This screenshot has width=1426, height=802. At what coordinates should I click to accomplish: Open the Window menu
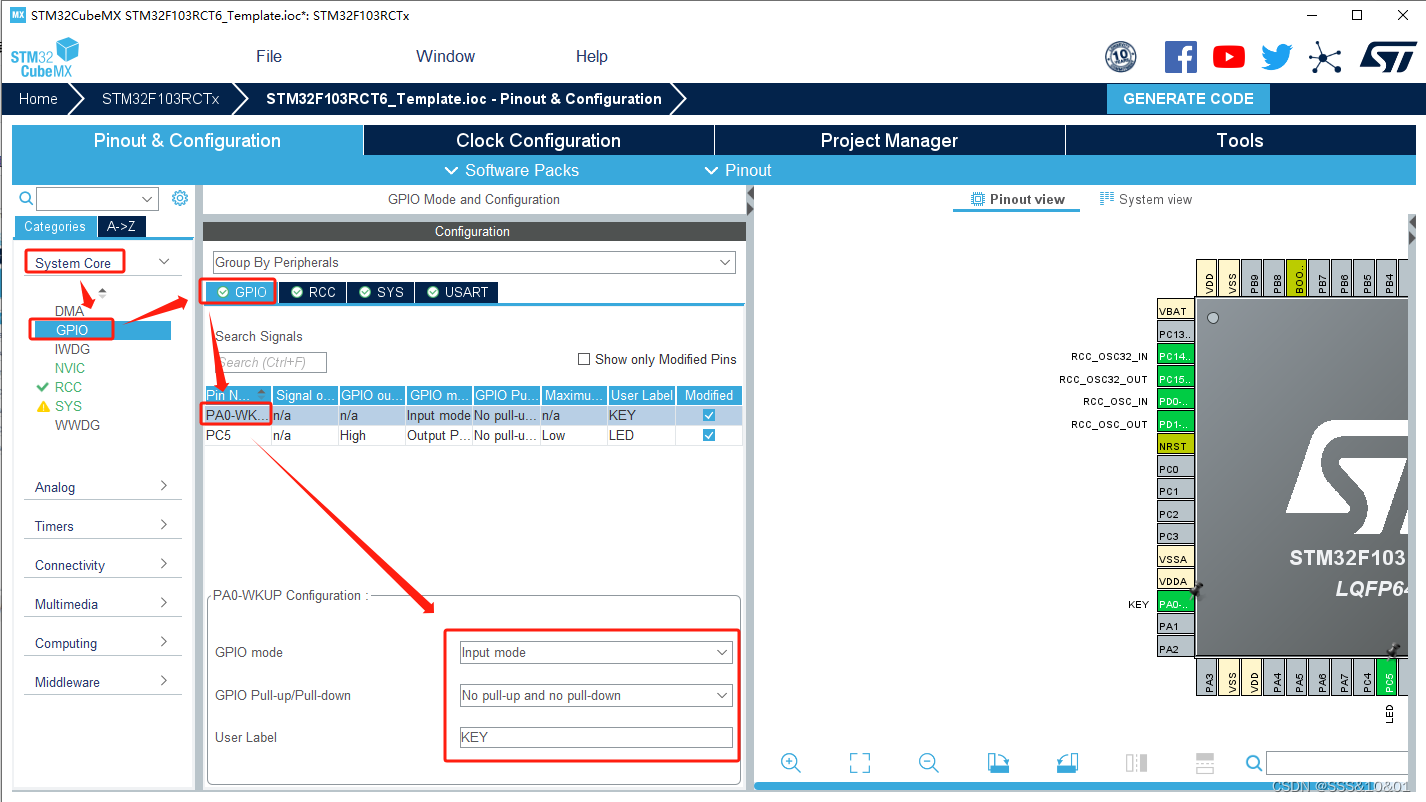coord(446,56)
